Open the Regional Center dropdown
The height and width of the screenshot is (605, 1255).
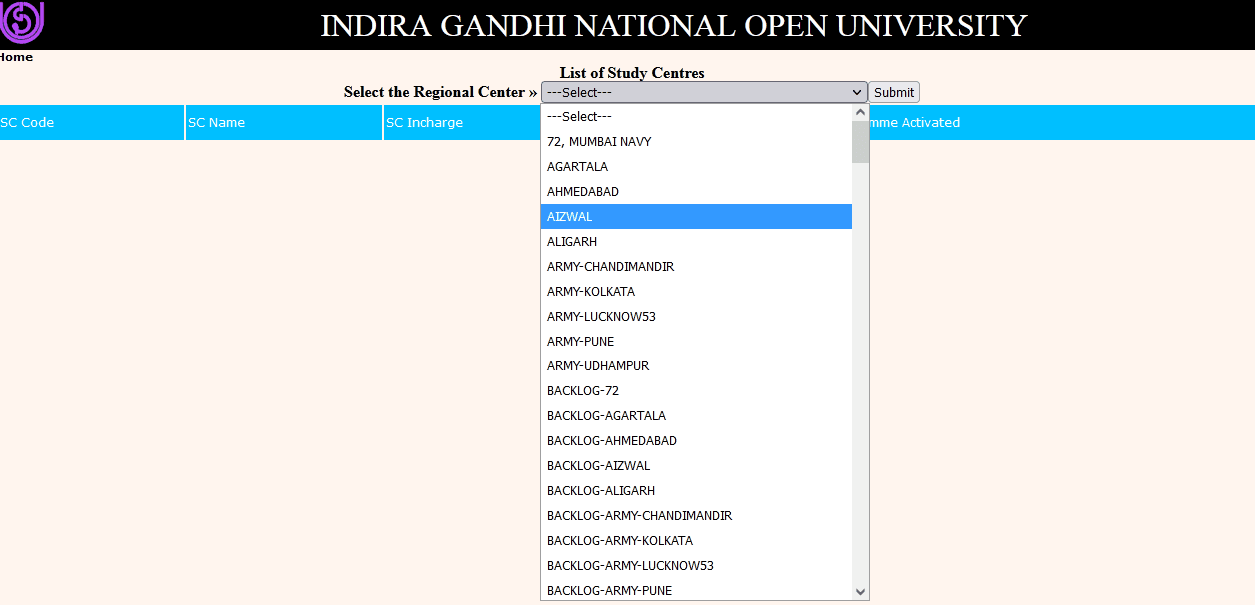(703, 91)
